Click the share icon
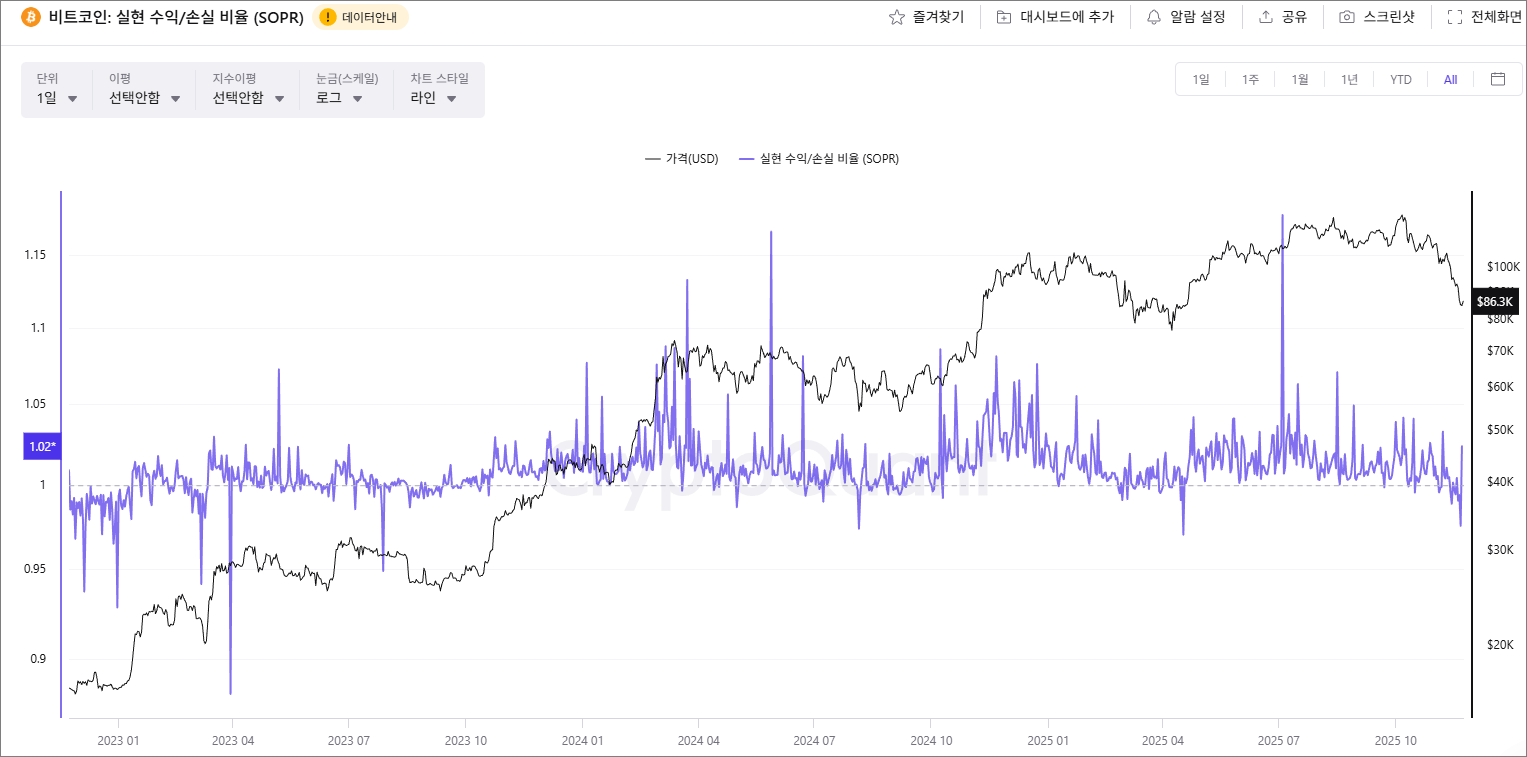Image resolution: width=1527 pixels, height=757 pixels. [x=1268, y=16]
